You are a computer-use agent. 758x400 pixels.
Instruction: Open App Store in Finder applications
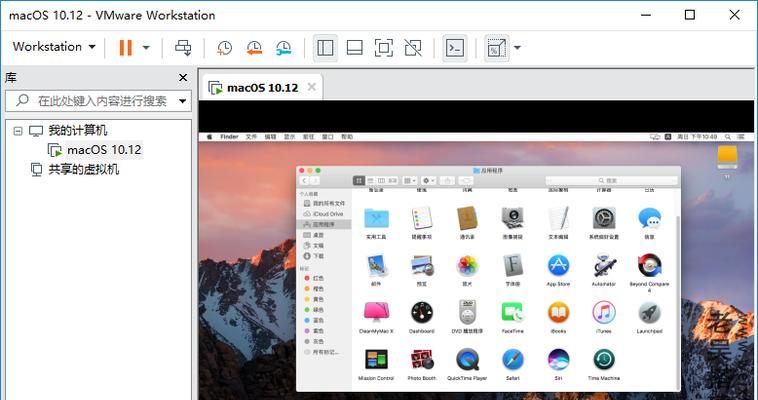click(558, 266)
